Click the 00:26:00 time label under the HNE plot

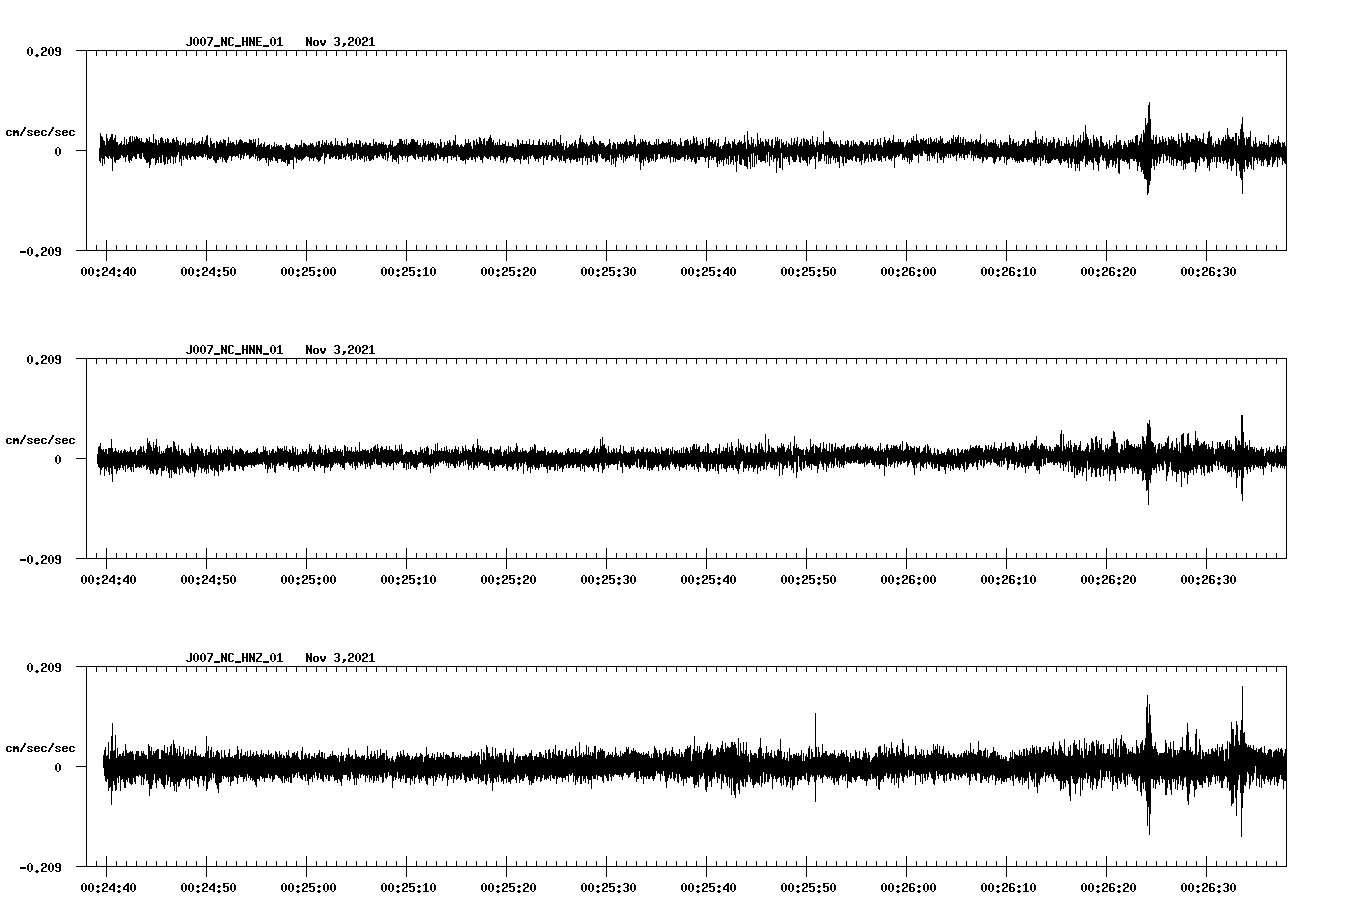click(908, 271)
